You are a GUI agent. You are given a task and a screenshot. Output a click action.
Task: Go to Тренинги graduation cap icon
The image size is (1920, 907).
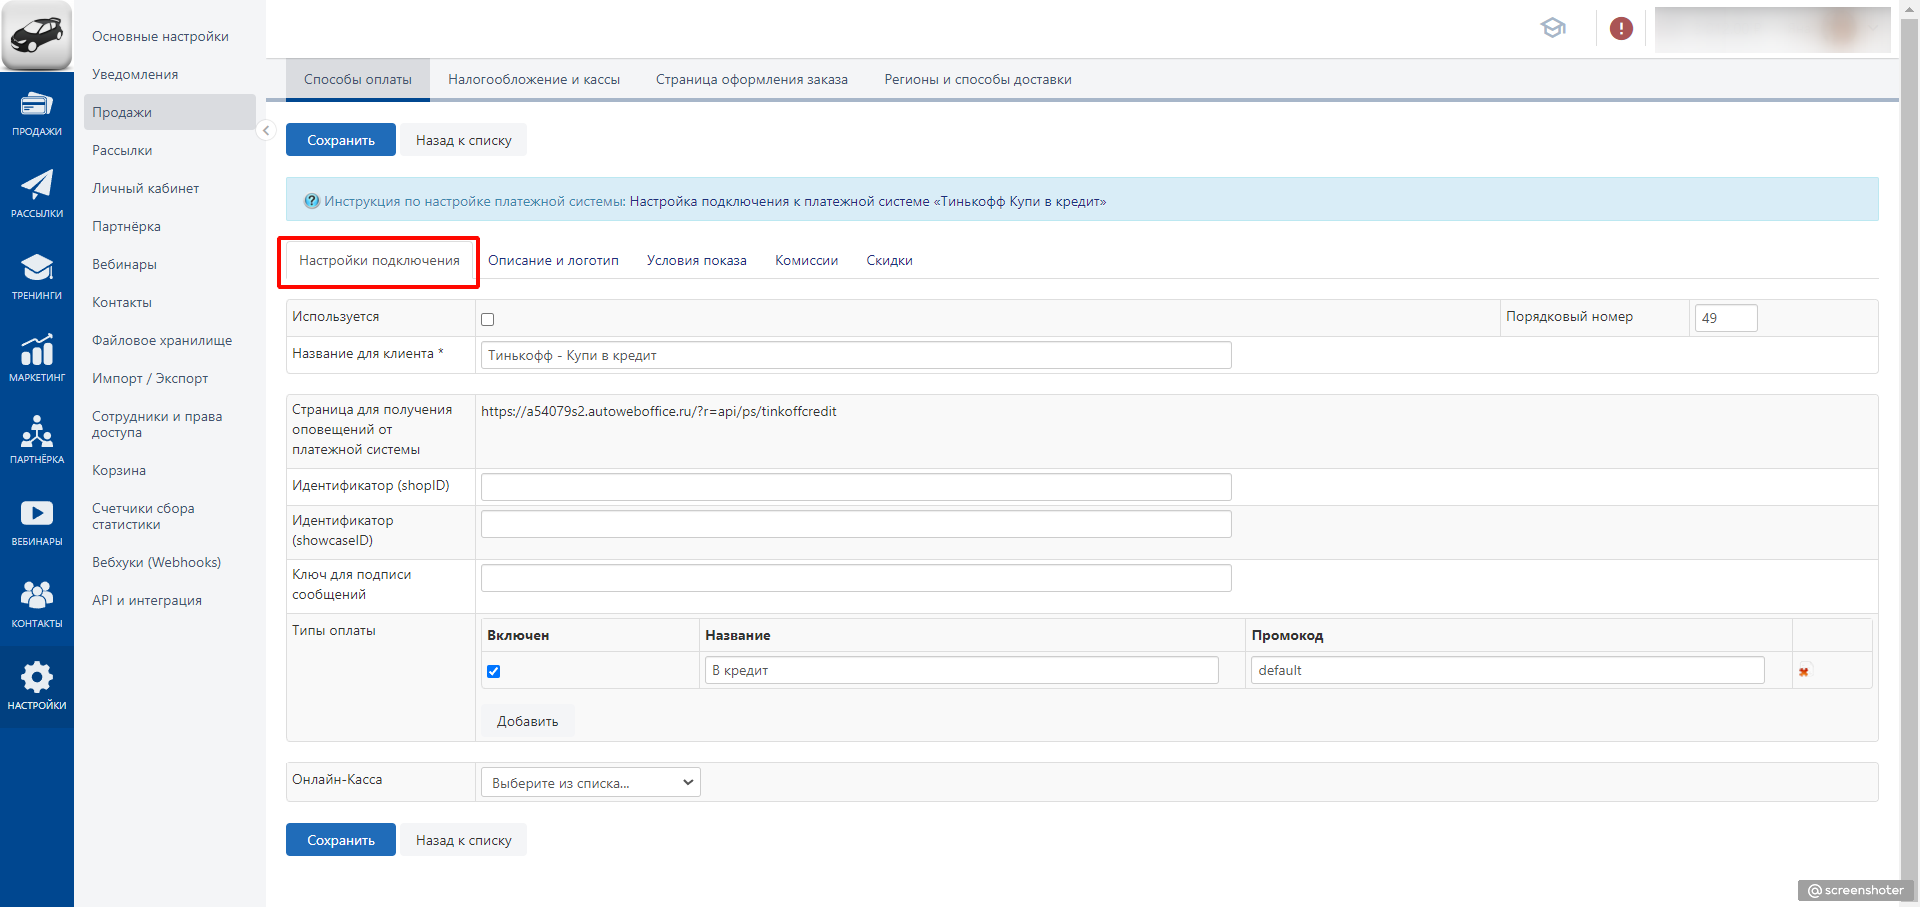[x=37, y=276]
